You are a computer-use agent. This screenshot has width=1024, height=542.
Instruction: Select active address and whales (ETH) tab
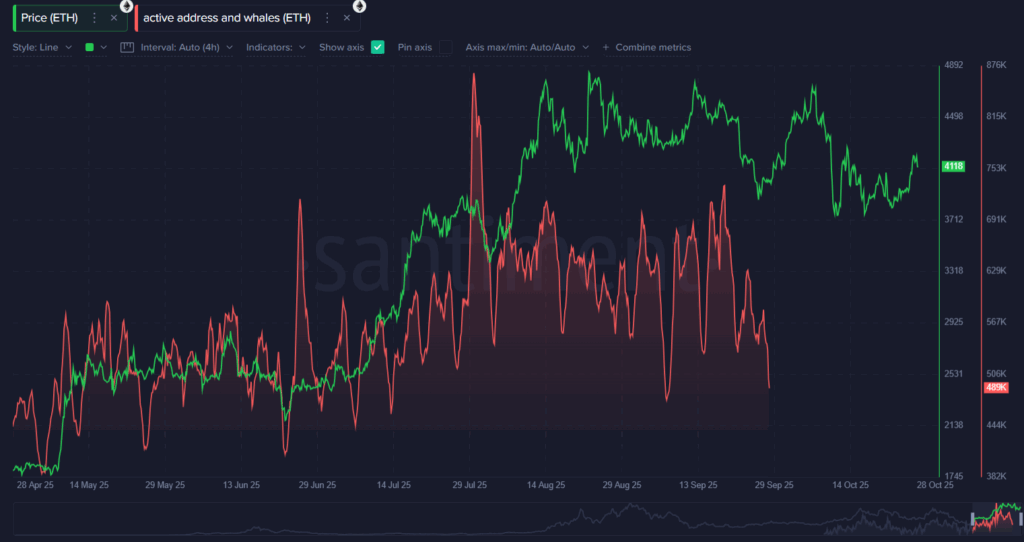pyautogui.click(x=226, y=18)
